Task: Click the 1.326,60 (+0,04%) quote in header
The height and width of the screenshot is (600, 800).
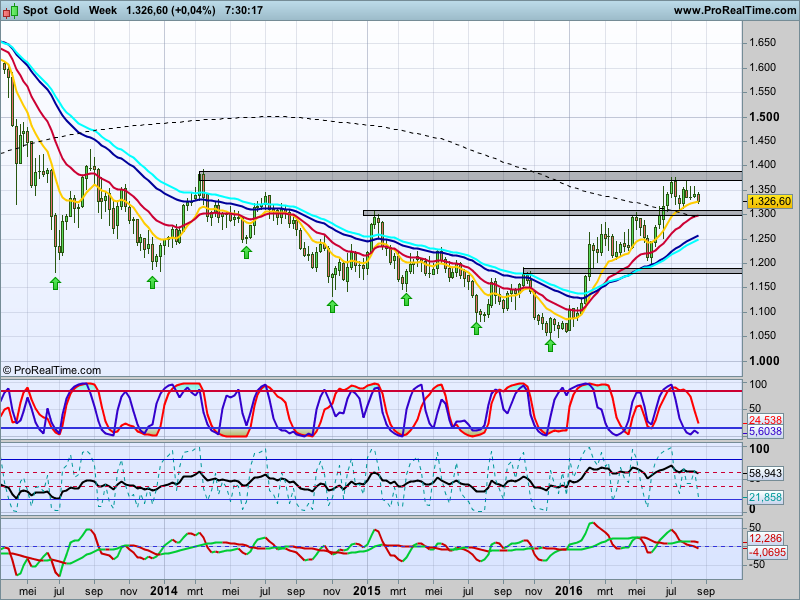Action: pyautogui.click(x=171, y=10)
